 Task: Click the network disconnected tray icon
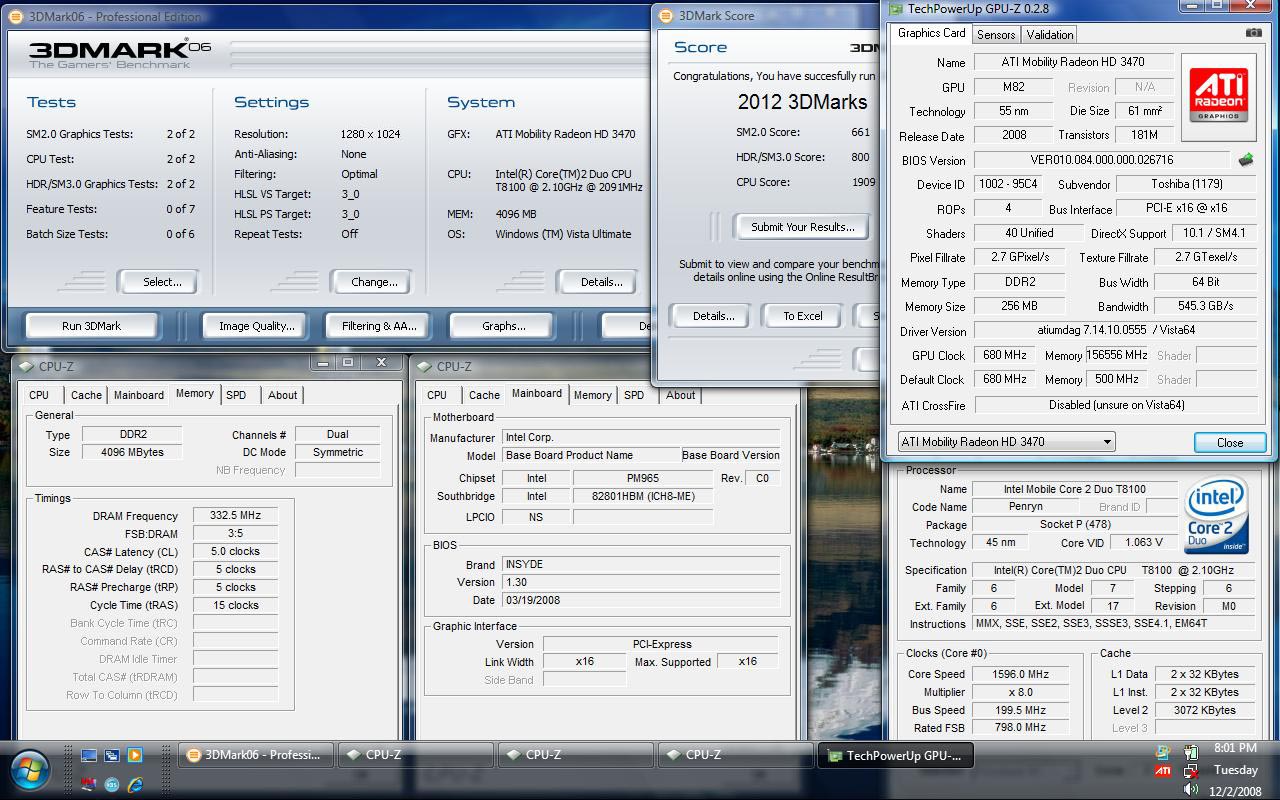[1190, 771]
